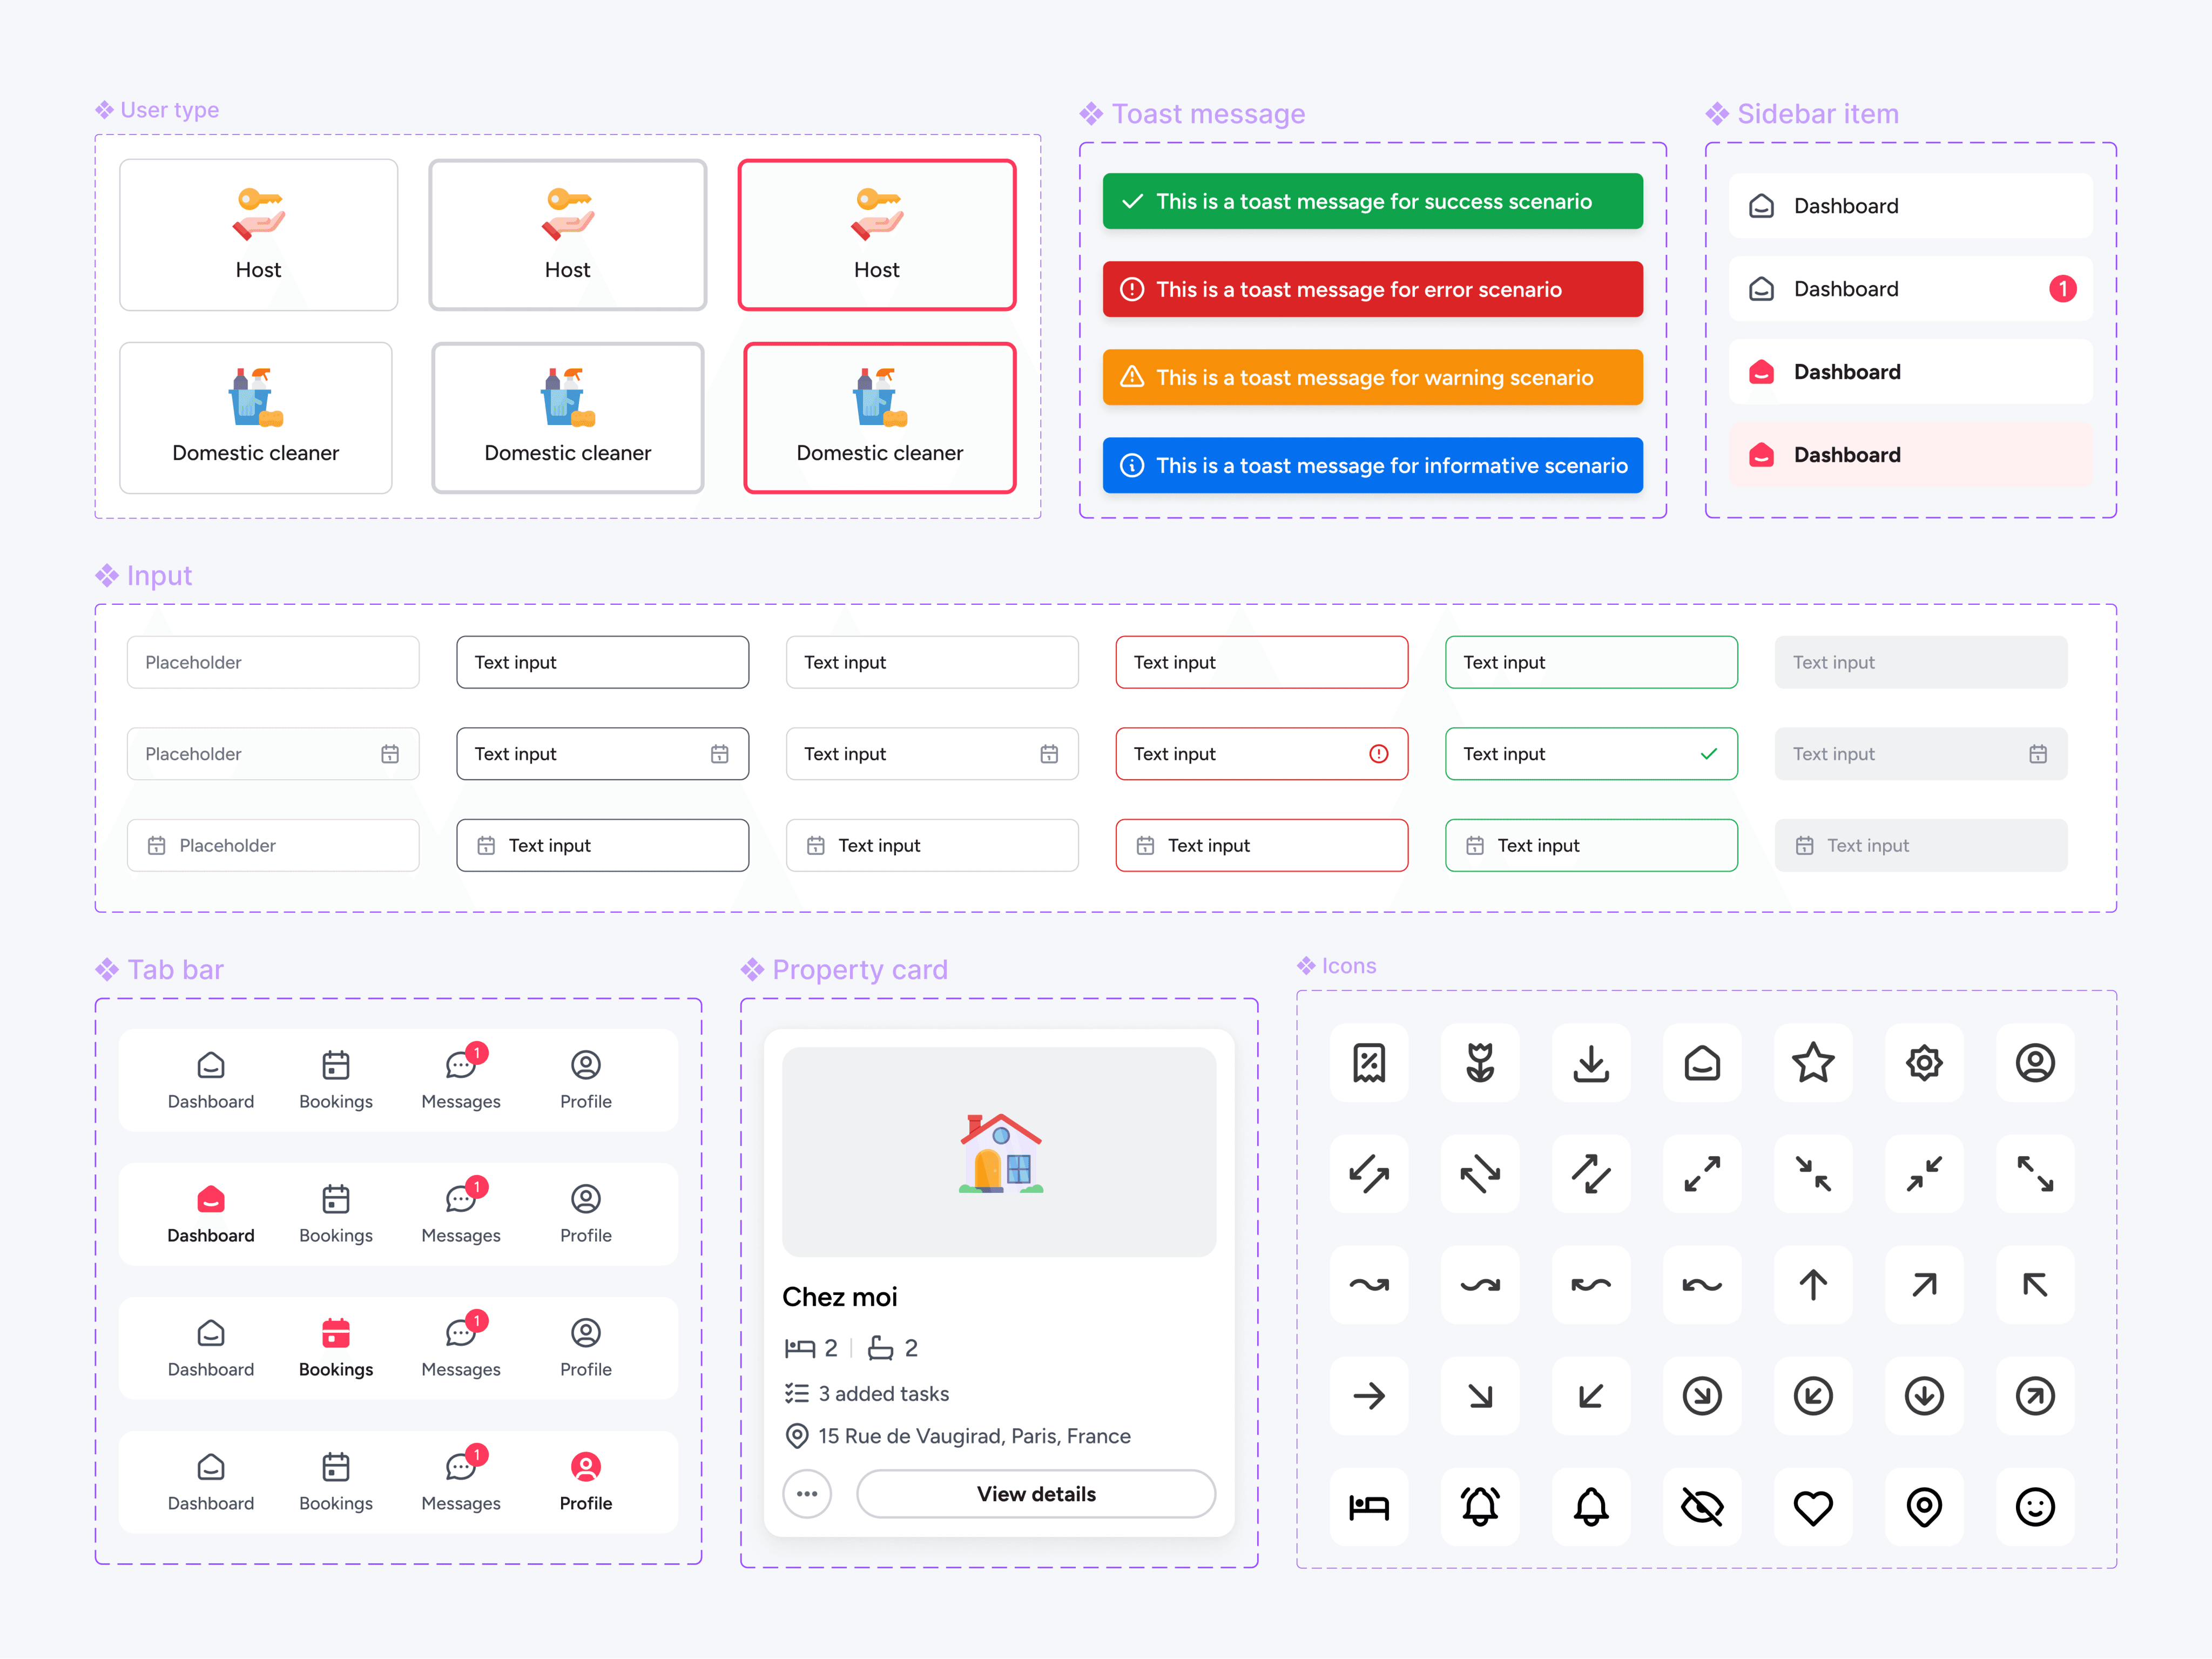Click the expand diagonal arrows icon
The height and width of the screenshot is (1659, 2212).
coord(1702,1174)
